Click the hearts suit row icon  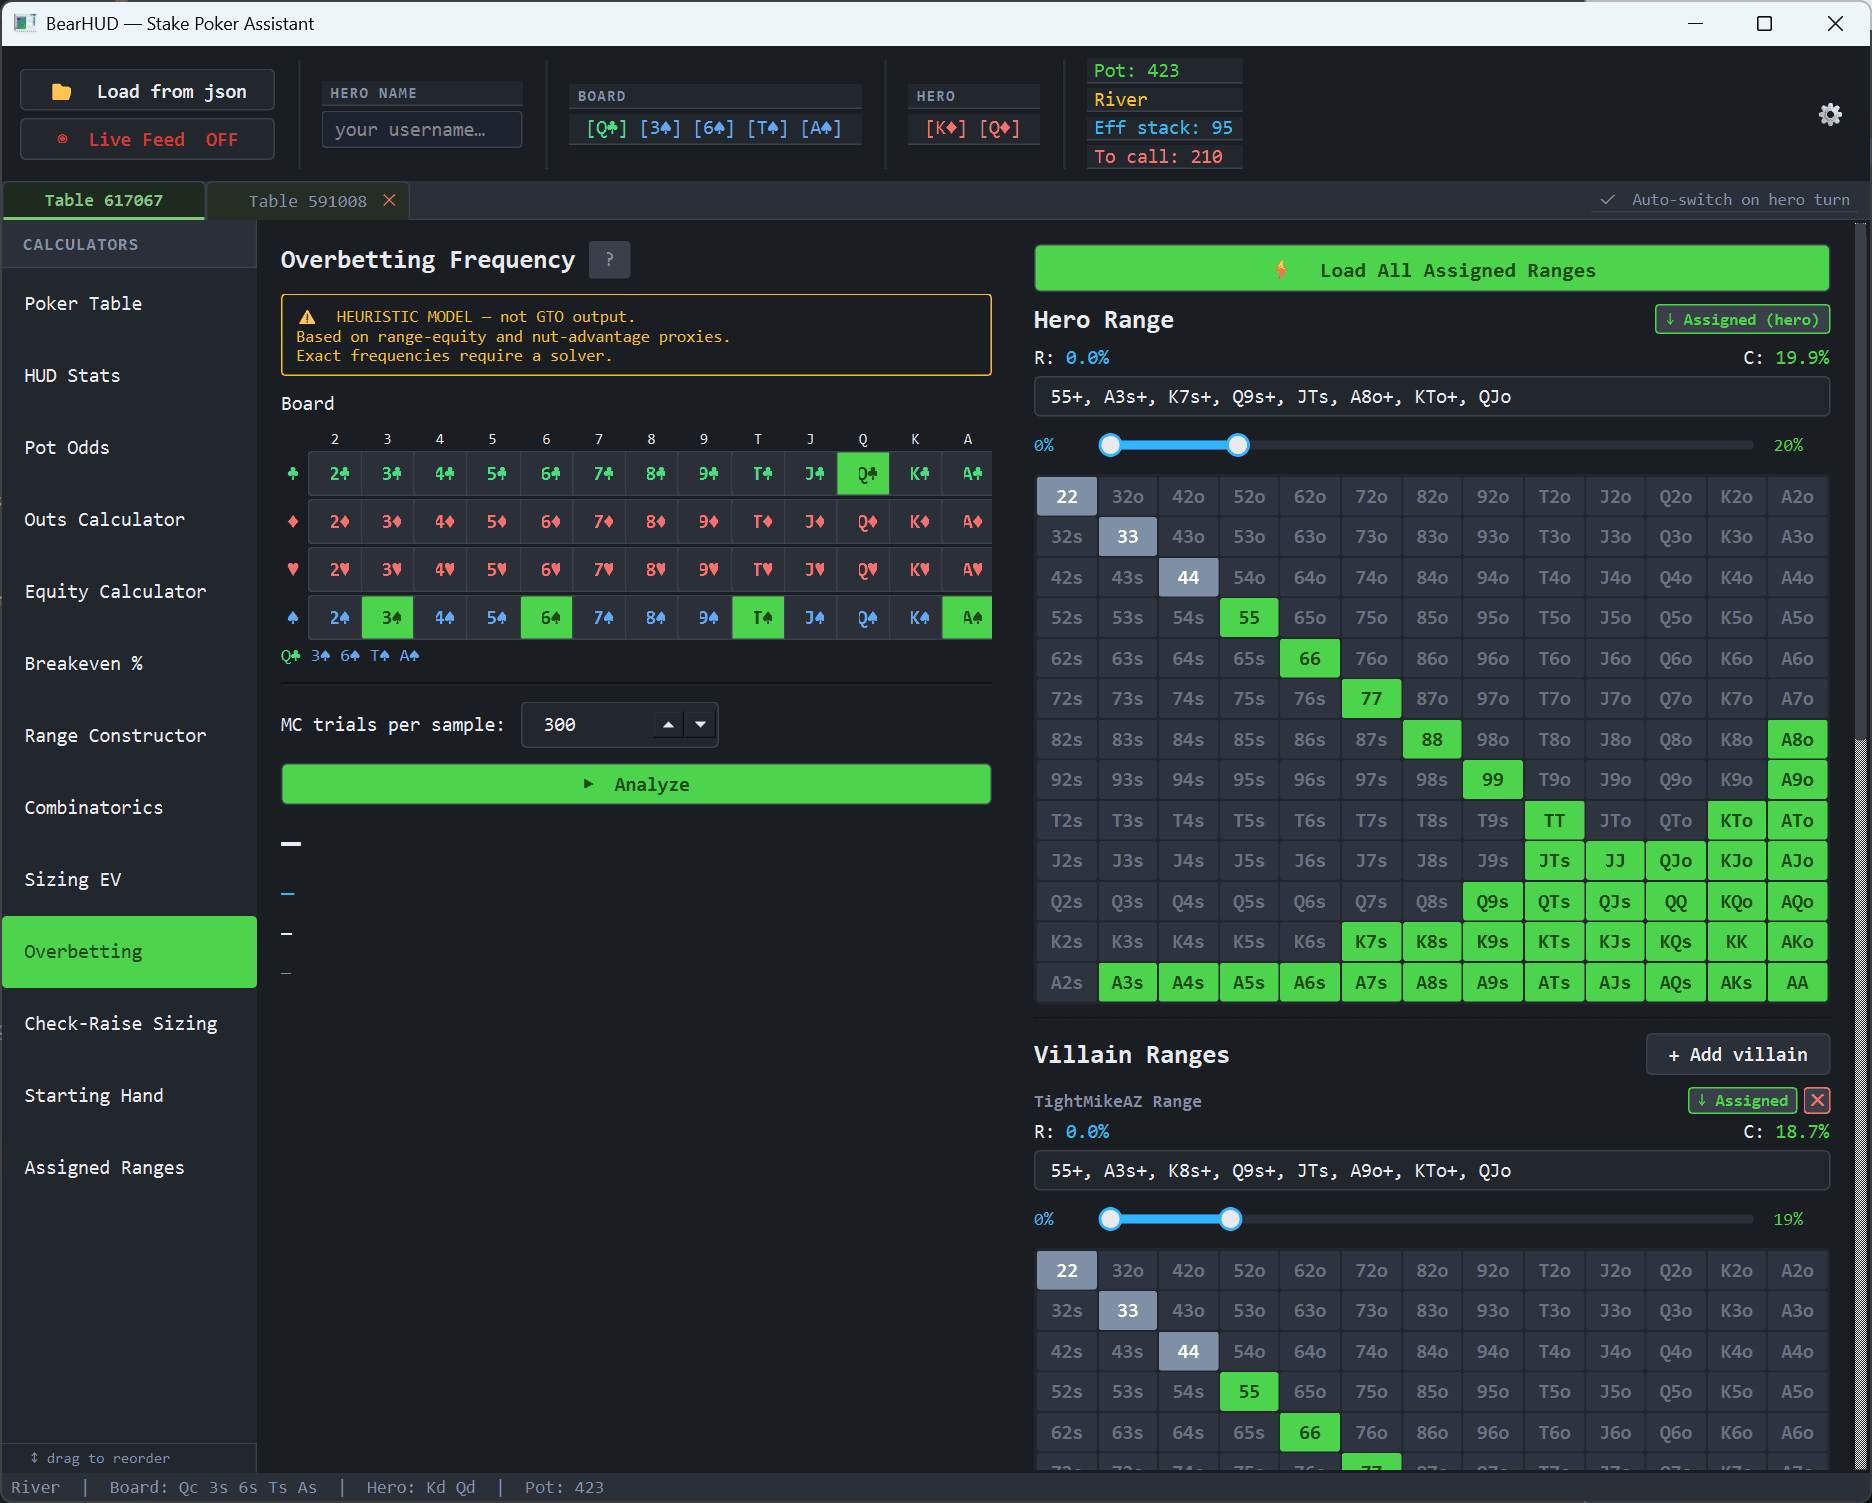point(293,569)
